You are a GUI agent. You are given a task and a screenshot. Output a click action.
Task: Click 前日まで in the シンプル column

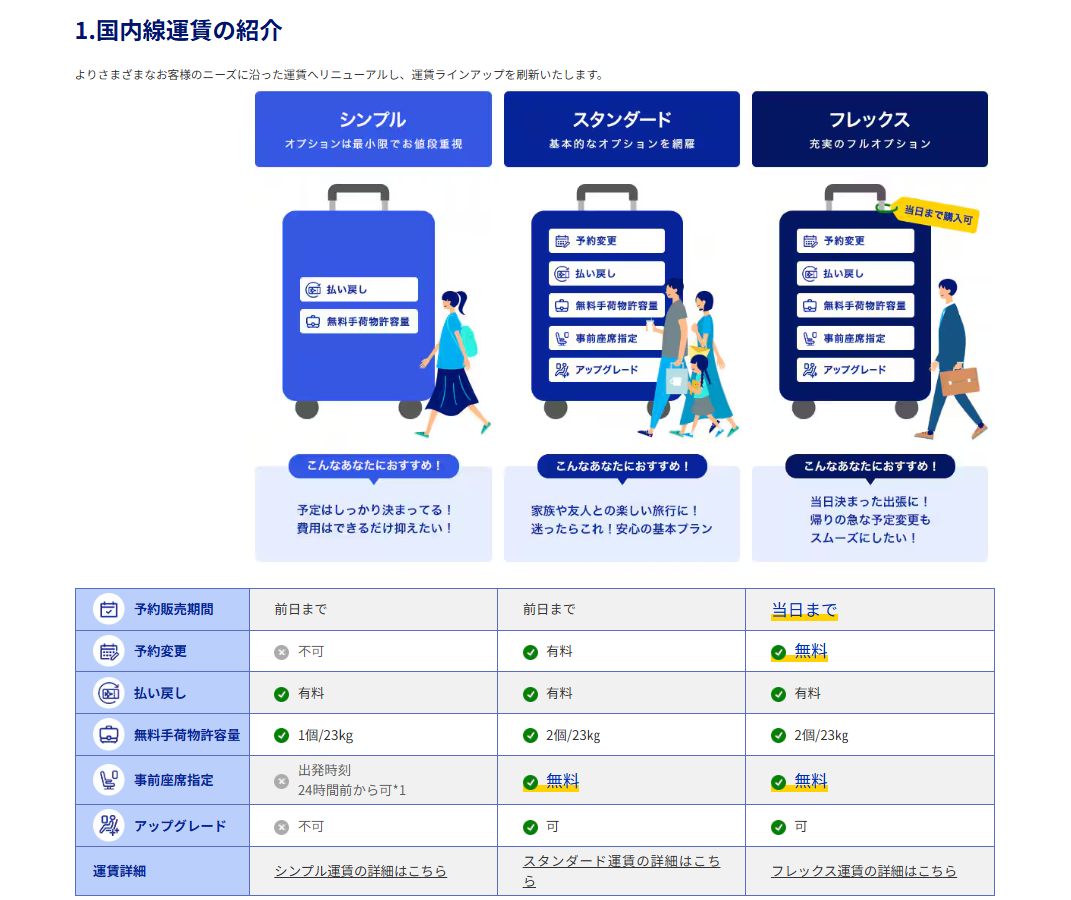click(301, 609)
